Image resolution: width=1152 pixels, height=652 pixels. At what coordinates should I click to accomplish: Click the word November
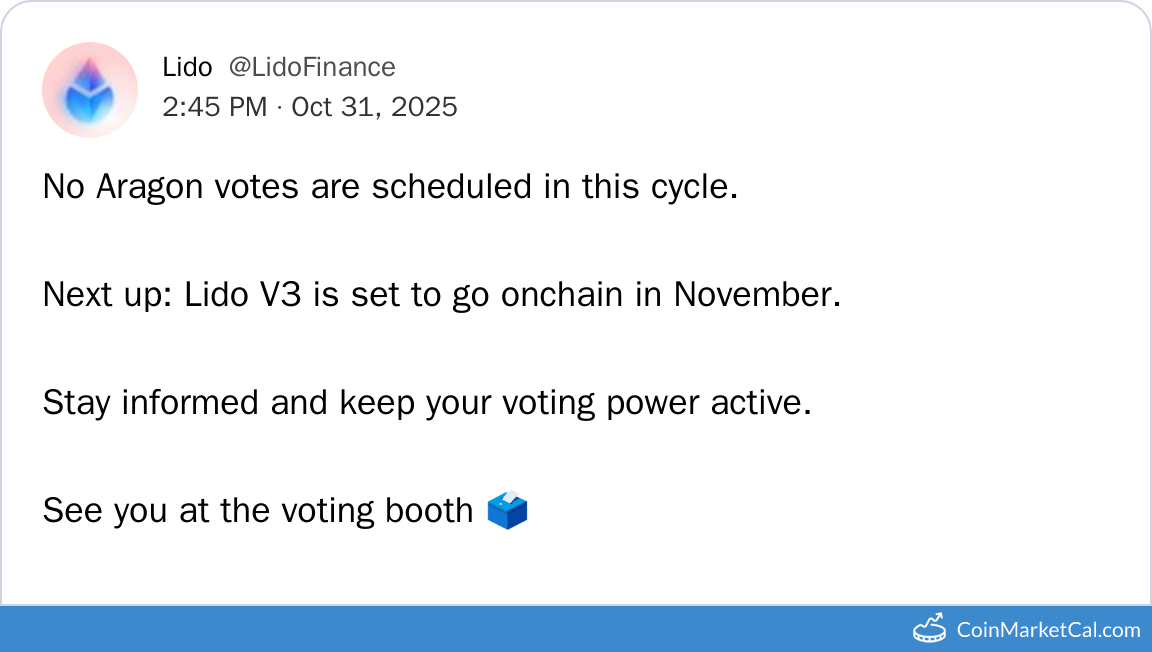pos(751,295)
